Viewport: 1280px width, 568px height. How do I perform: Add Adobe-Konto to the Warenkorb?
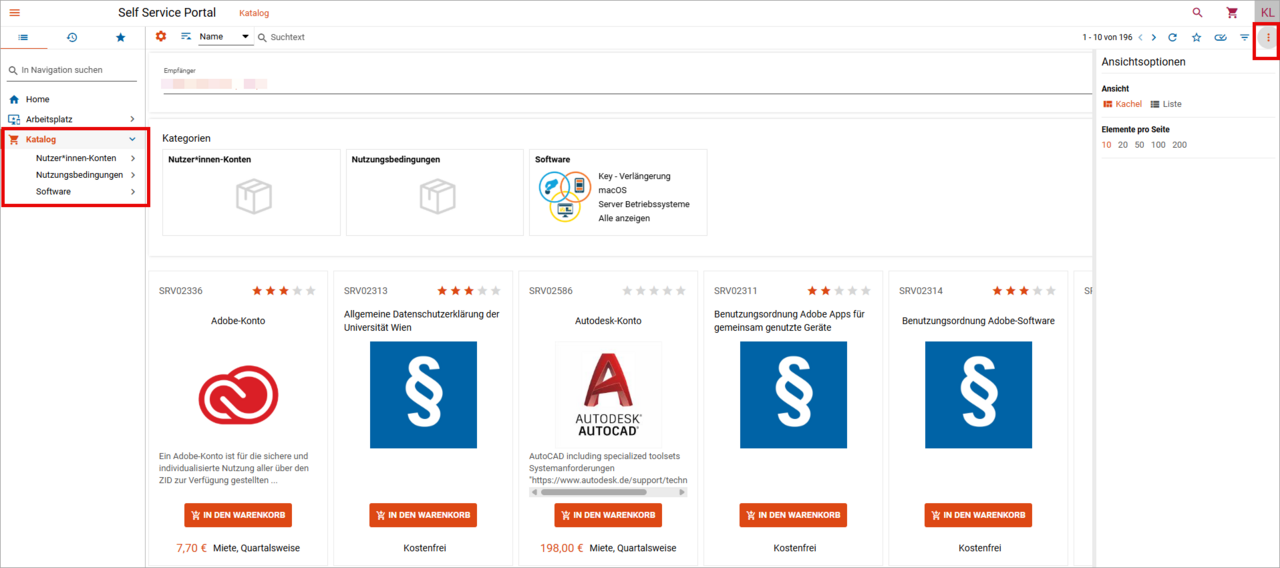tap(238, 515)
